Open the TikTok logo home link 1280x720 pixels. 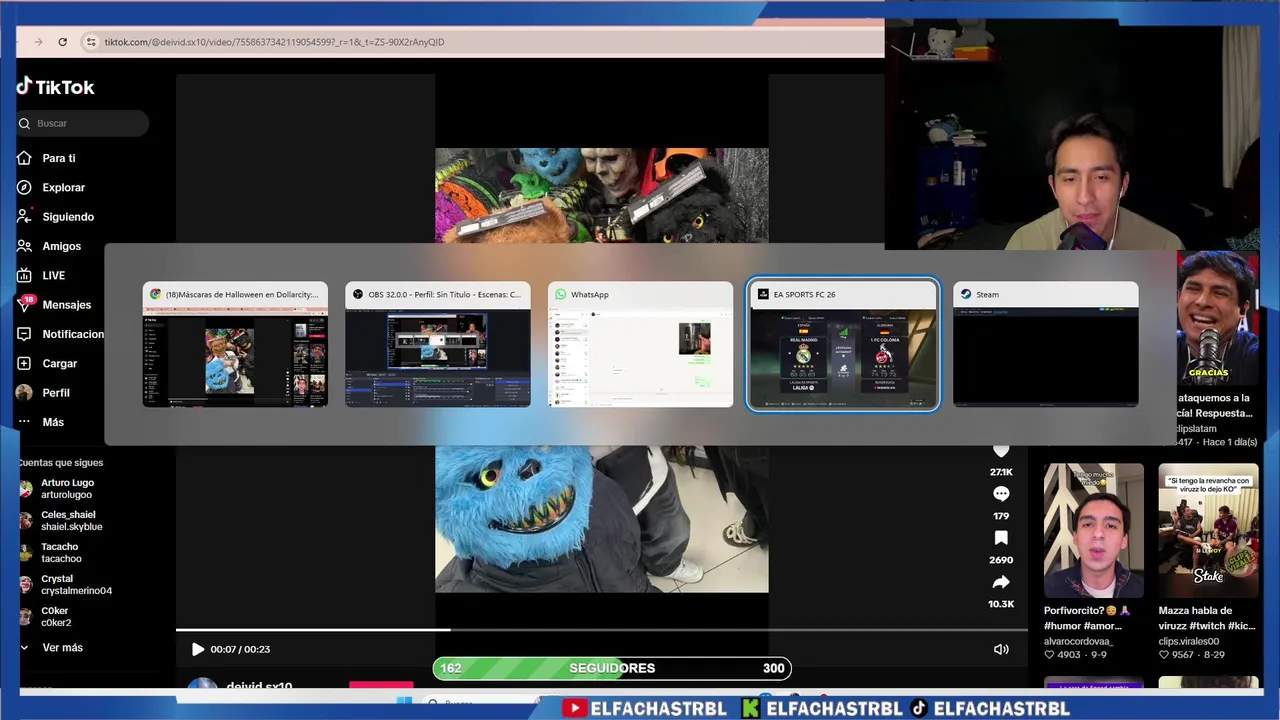coord(55,87)
